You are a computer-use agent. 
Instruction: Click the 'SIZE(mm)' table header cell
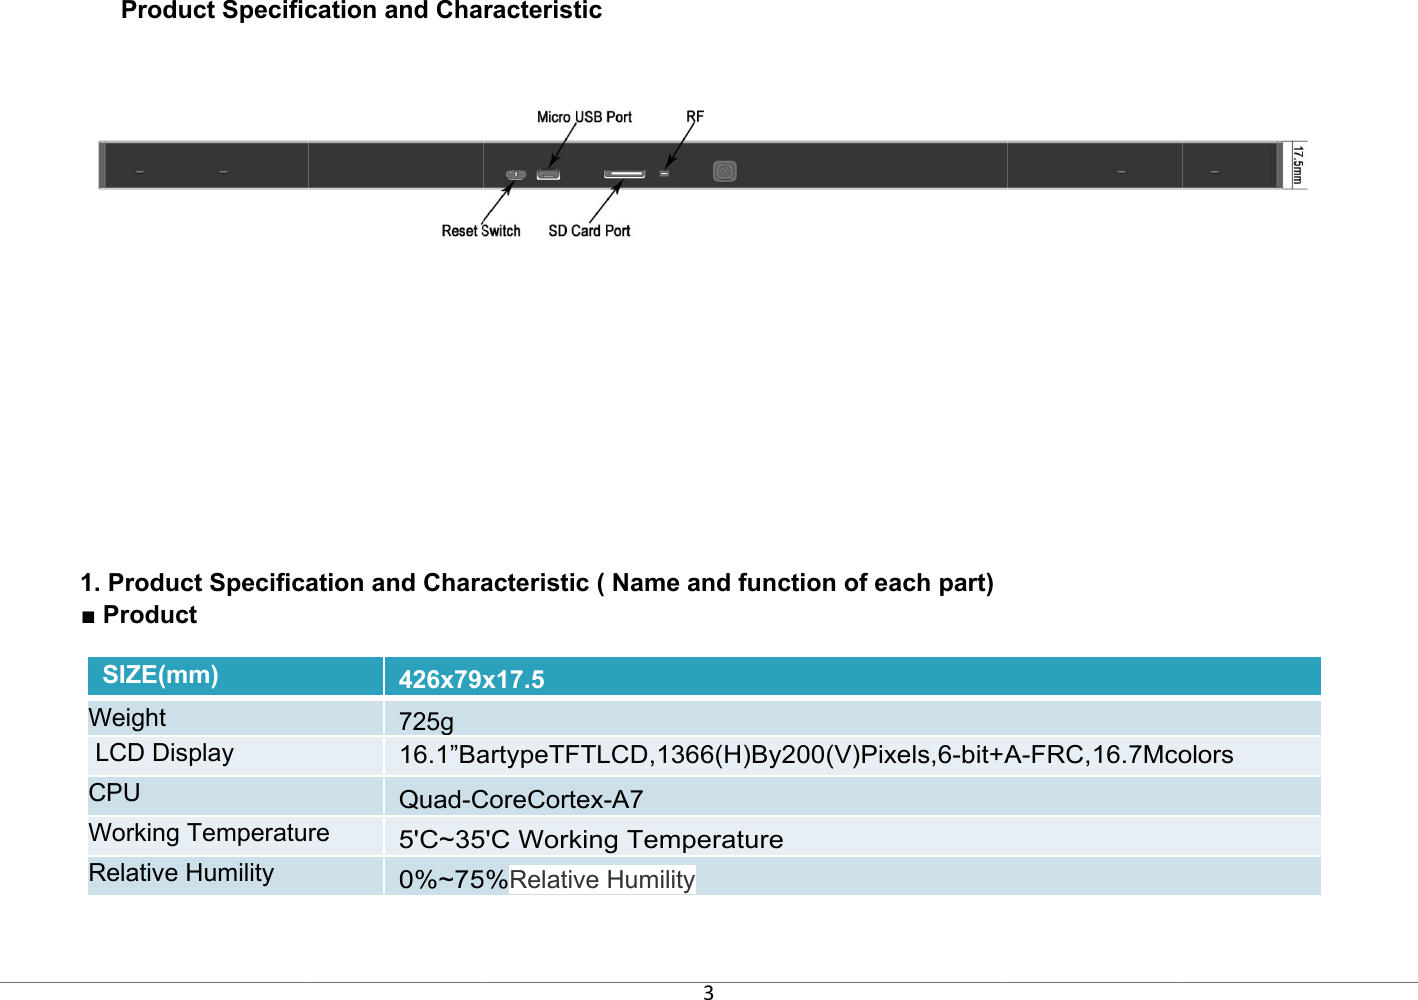click(x=235, y=676)
